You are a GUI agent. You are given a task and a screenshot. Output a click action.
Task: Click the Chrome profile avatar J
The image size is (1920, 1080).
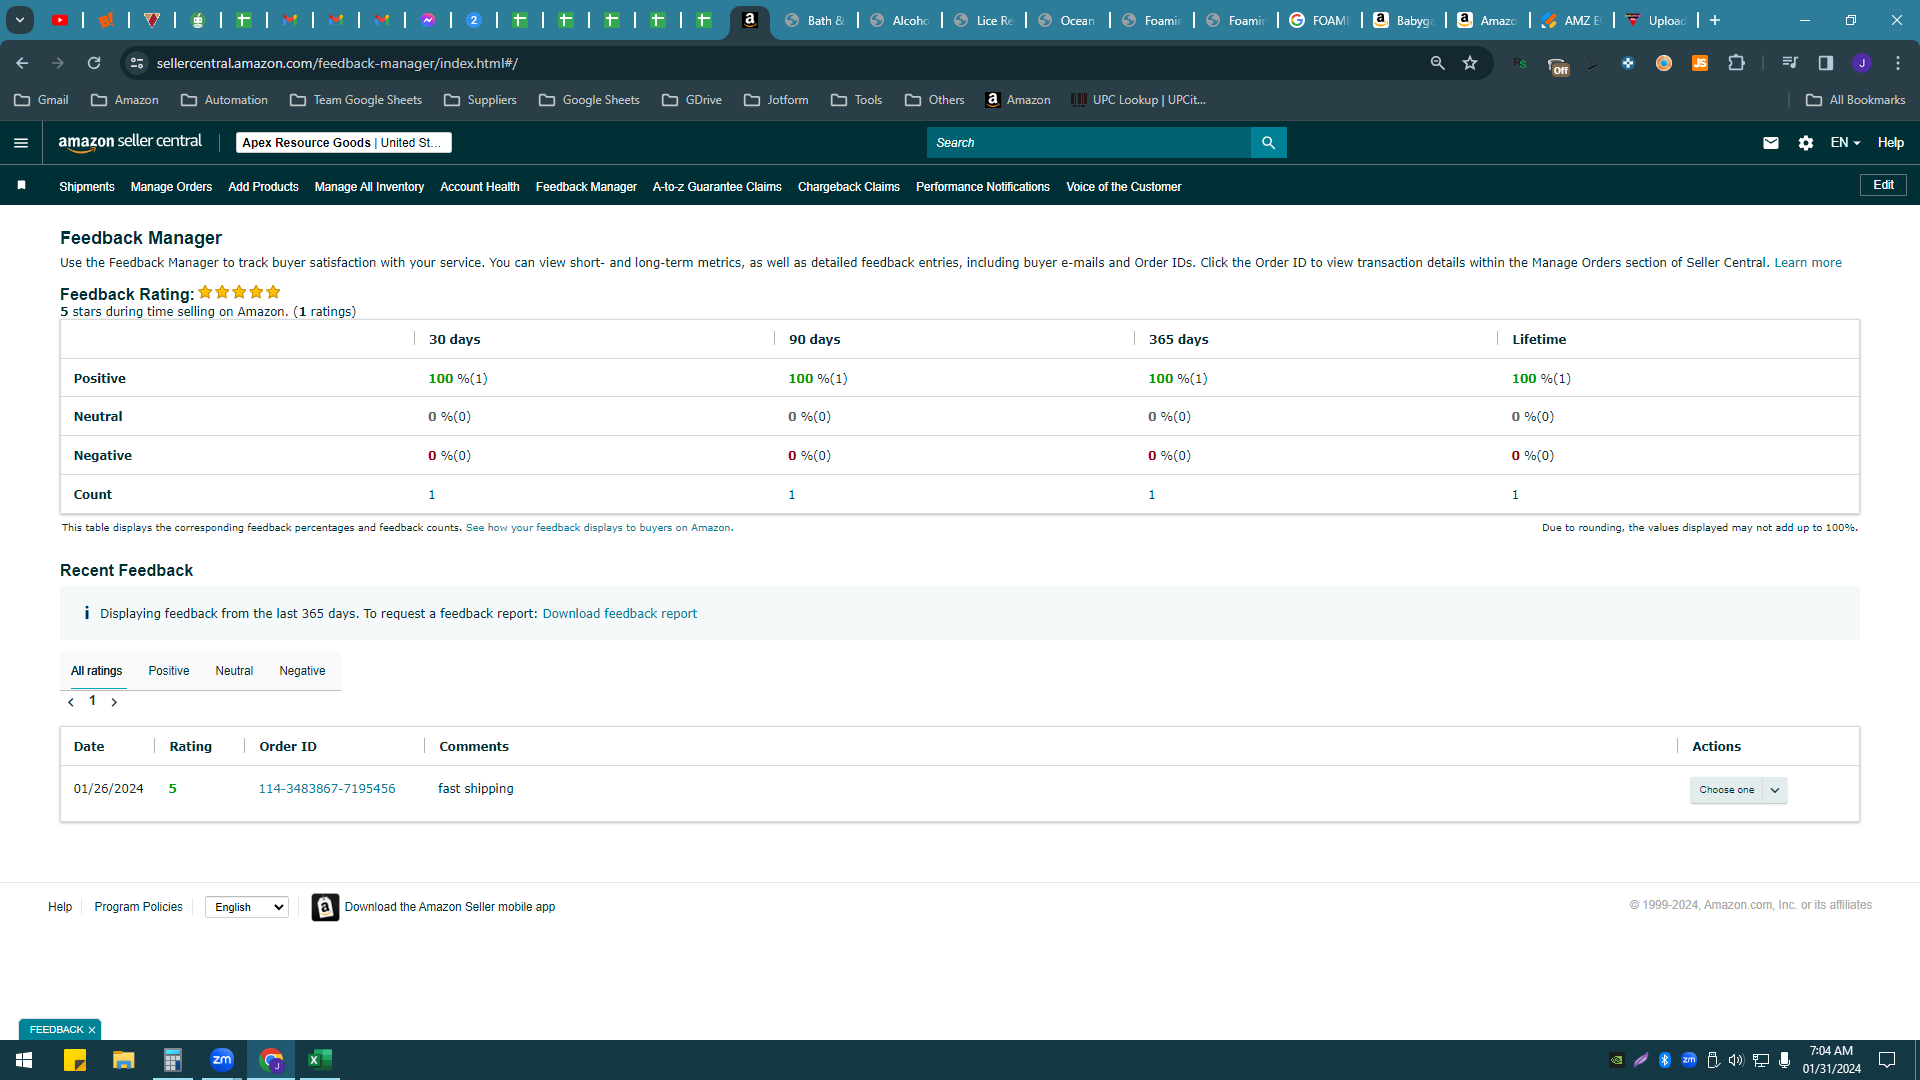pos(1862,63)
